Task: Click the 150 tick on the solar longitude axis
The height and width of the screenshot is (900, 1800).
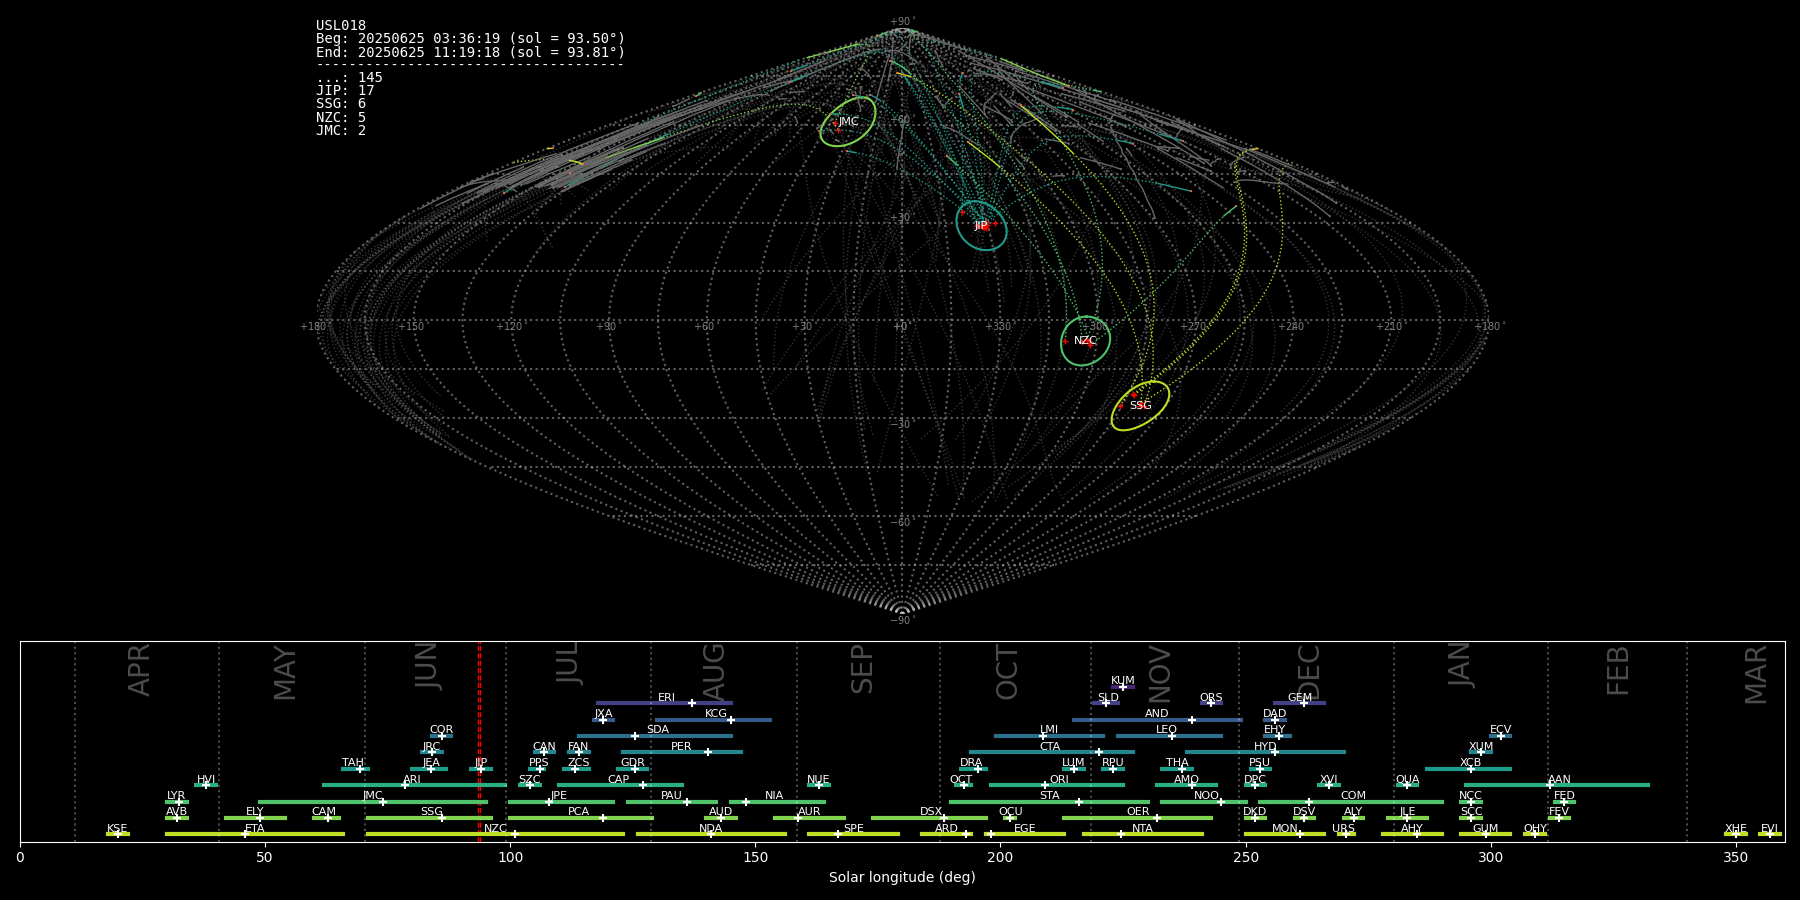Action: point(755,857)
